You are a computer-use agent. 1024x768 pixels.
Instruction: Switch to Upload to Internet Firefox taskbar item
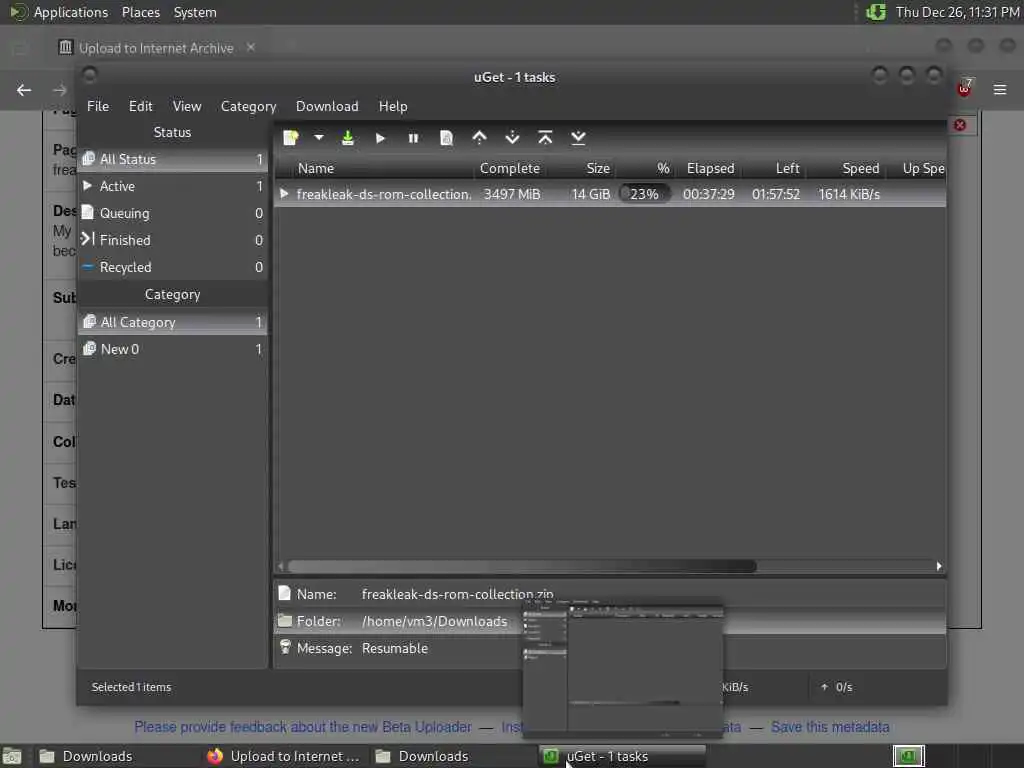(x=283, y=756)
